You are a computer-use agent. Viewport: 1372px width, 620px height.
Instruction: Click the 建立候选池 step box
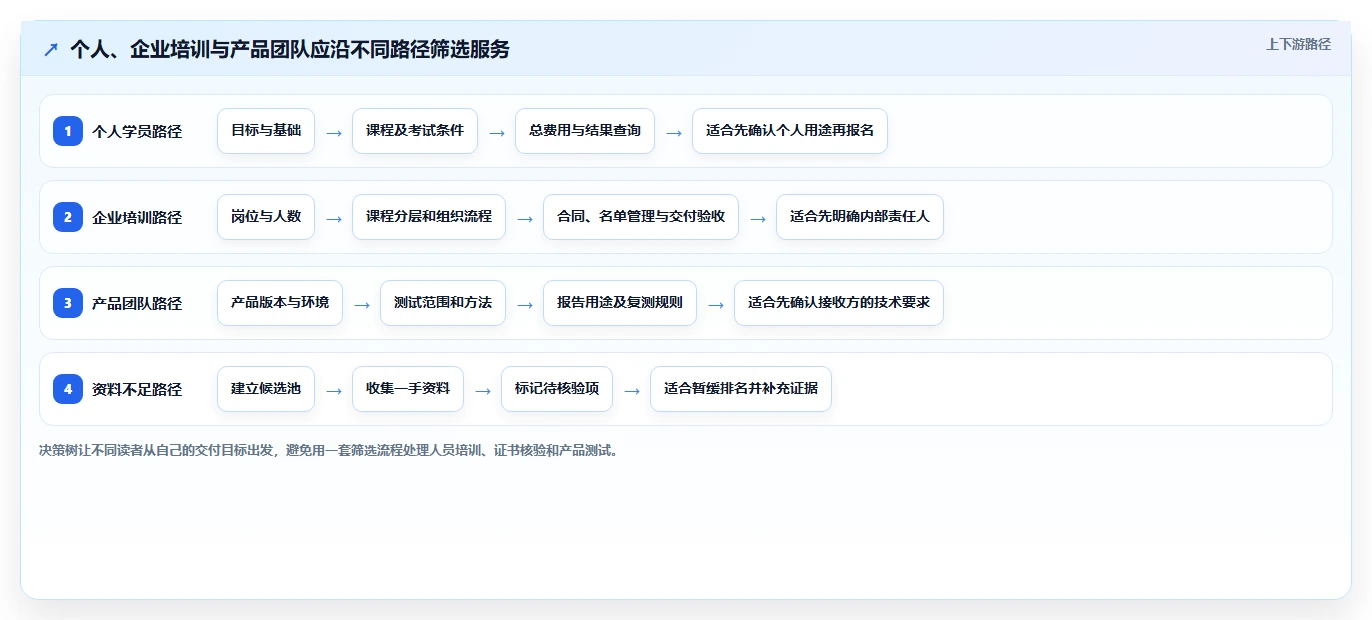pyautogui.click(x=266, y=389)
